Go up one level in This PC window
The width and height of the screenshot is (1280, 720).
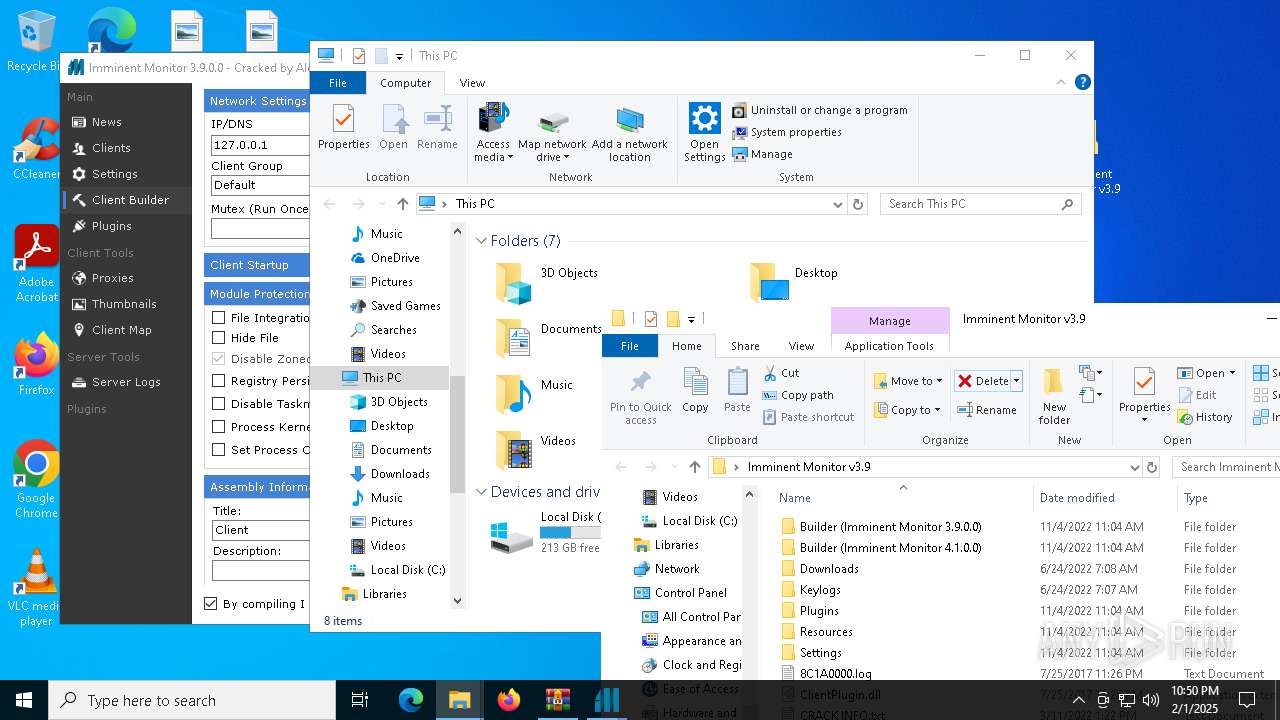[x=402, y=204]
